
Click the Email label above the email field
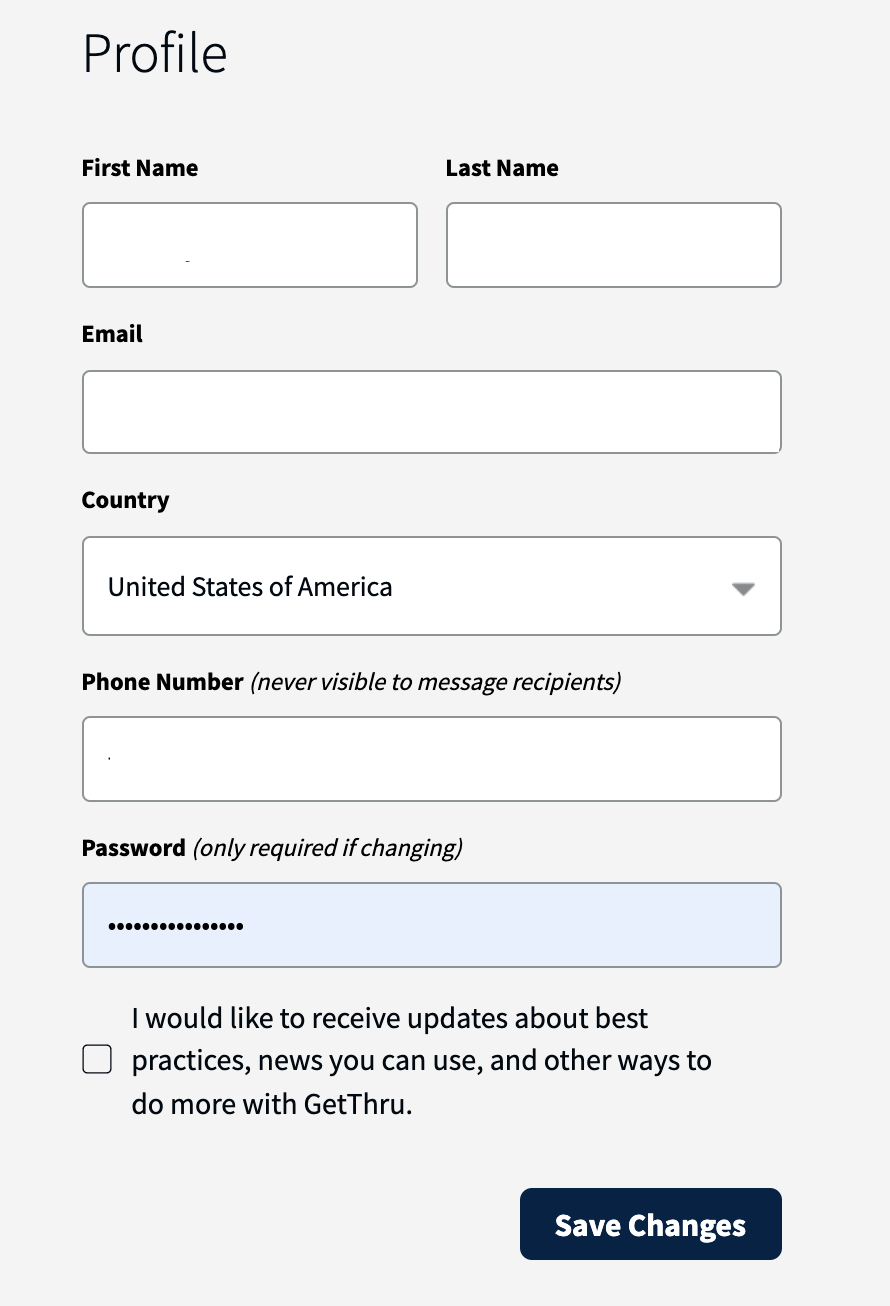pos(111,334)
